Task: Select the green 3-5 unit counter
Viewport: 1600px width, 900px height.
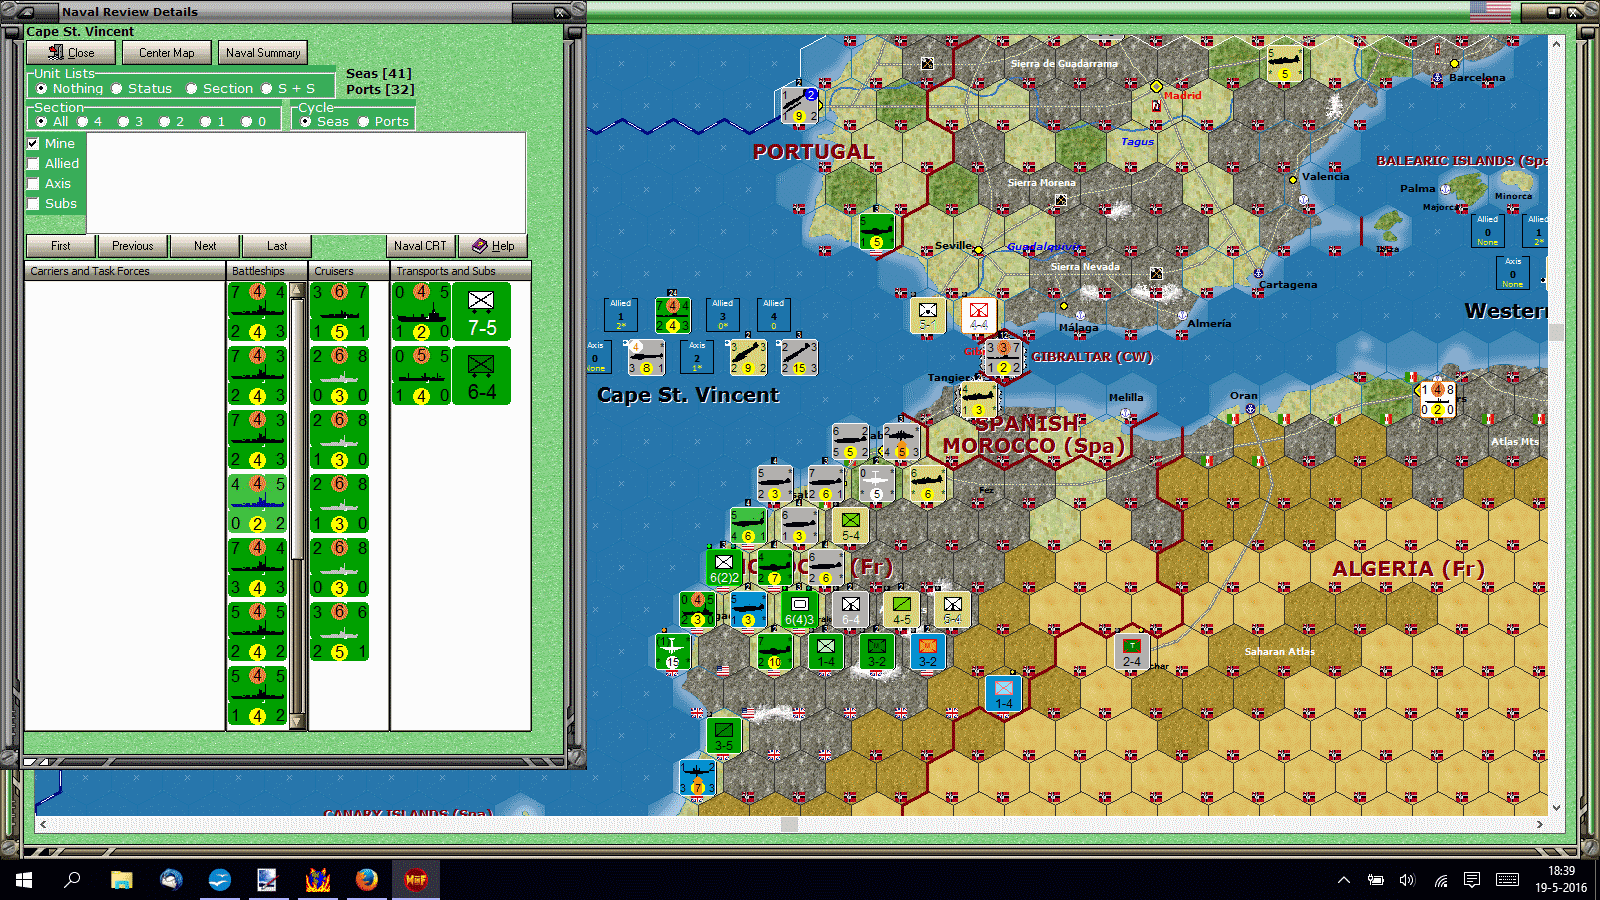Action: click(x=724, y=735)
